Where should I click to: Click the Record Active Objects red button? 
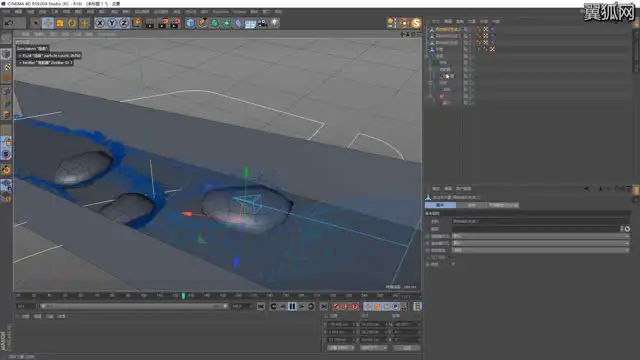(x=336, y=306)
